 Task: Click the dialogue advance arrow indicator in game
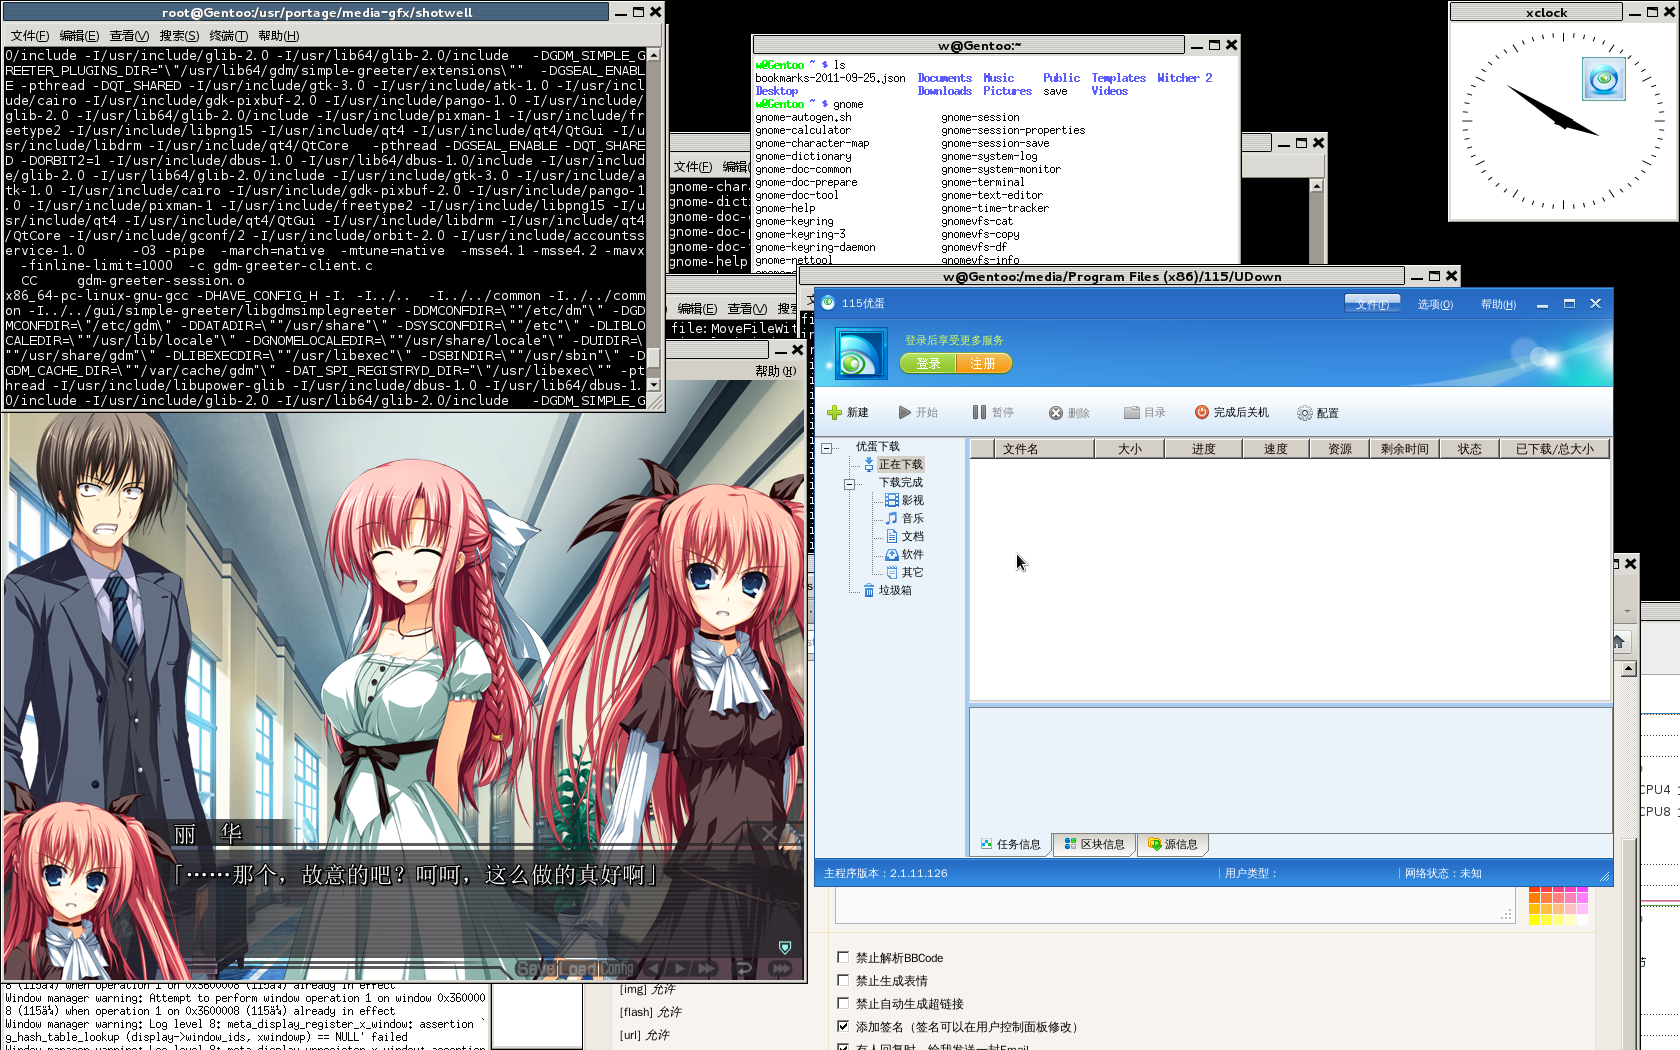(x=785, y=947)
